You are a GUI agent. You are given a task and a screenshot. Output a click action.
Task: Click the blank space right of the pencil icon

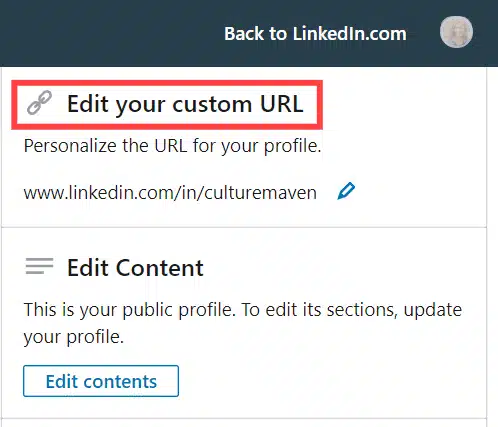coord(420,192)
